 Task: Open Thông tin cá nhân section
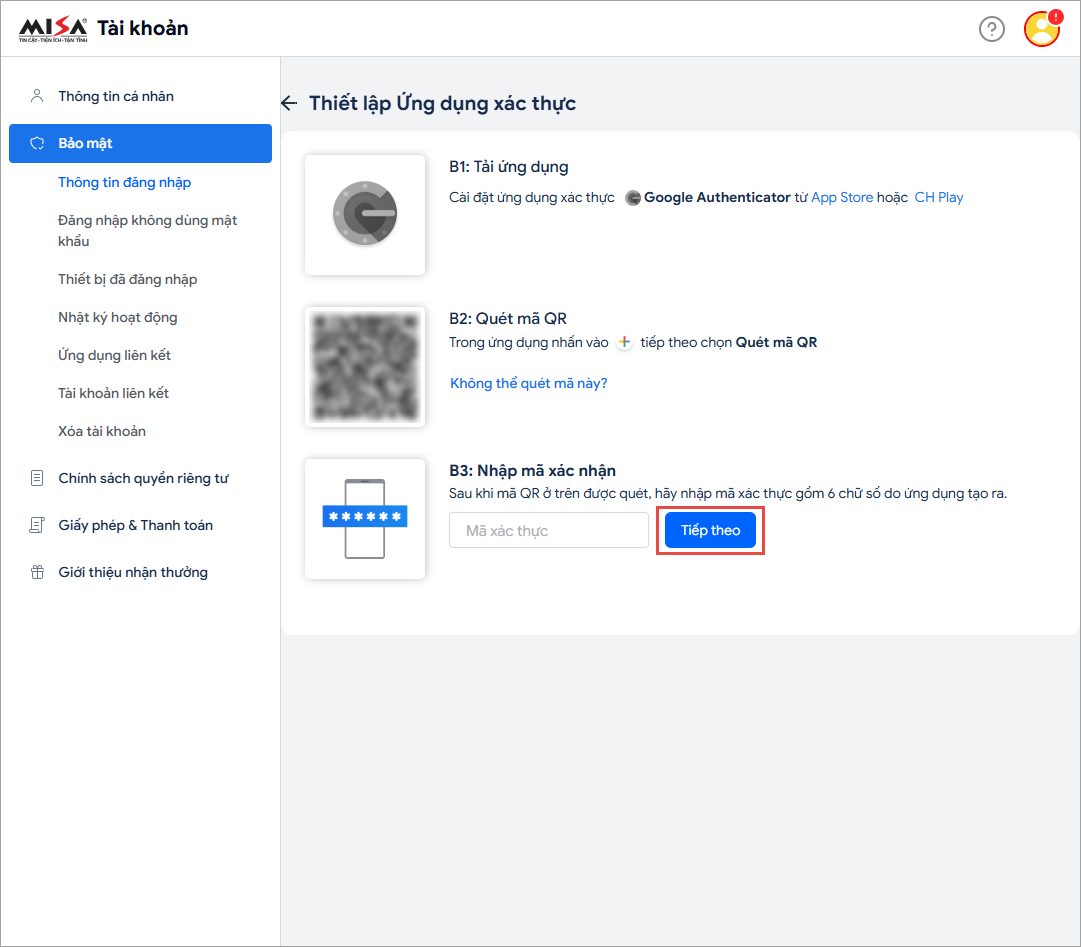tap(116, 96)
